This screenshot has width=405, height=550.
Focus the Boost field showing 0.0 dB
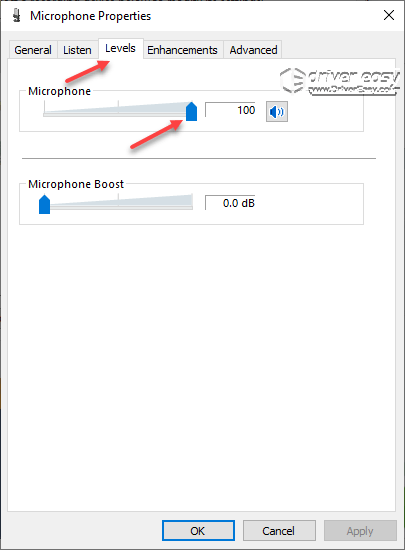point(230,203)
